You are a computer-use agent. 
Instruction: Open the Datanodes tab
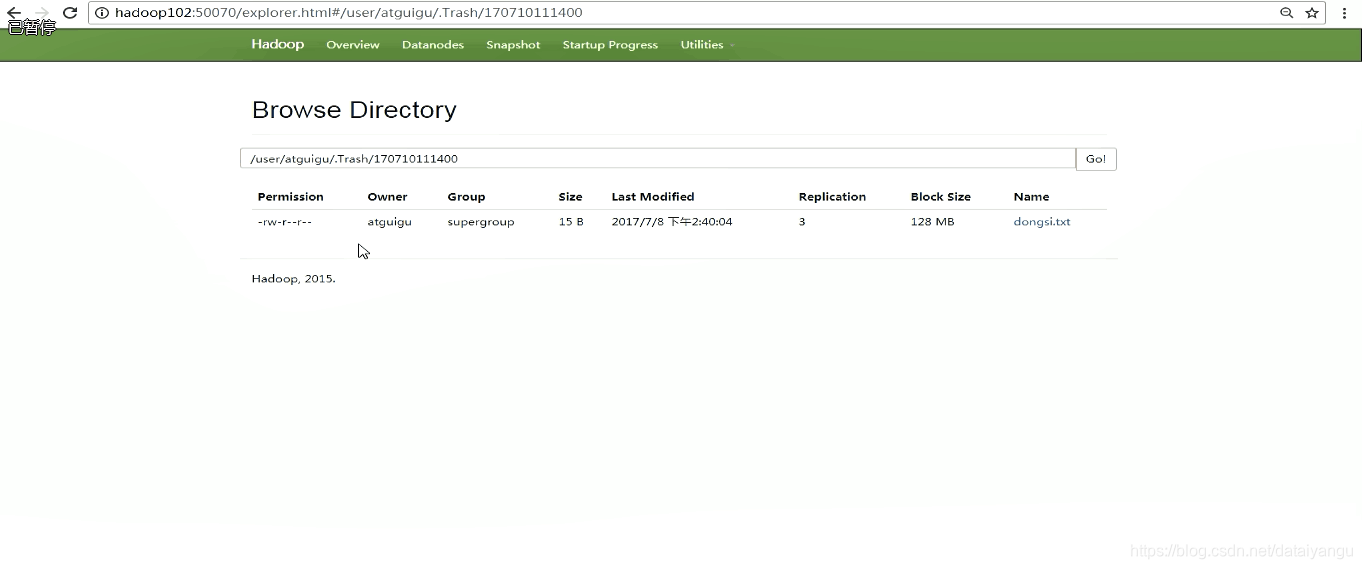tap(433, 45)
